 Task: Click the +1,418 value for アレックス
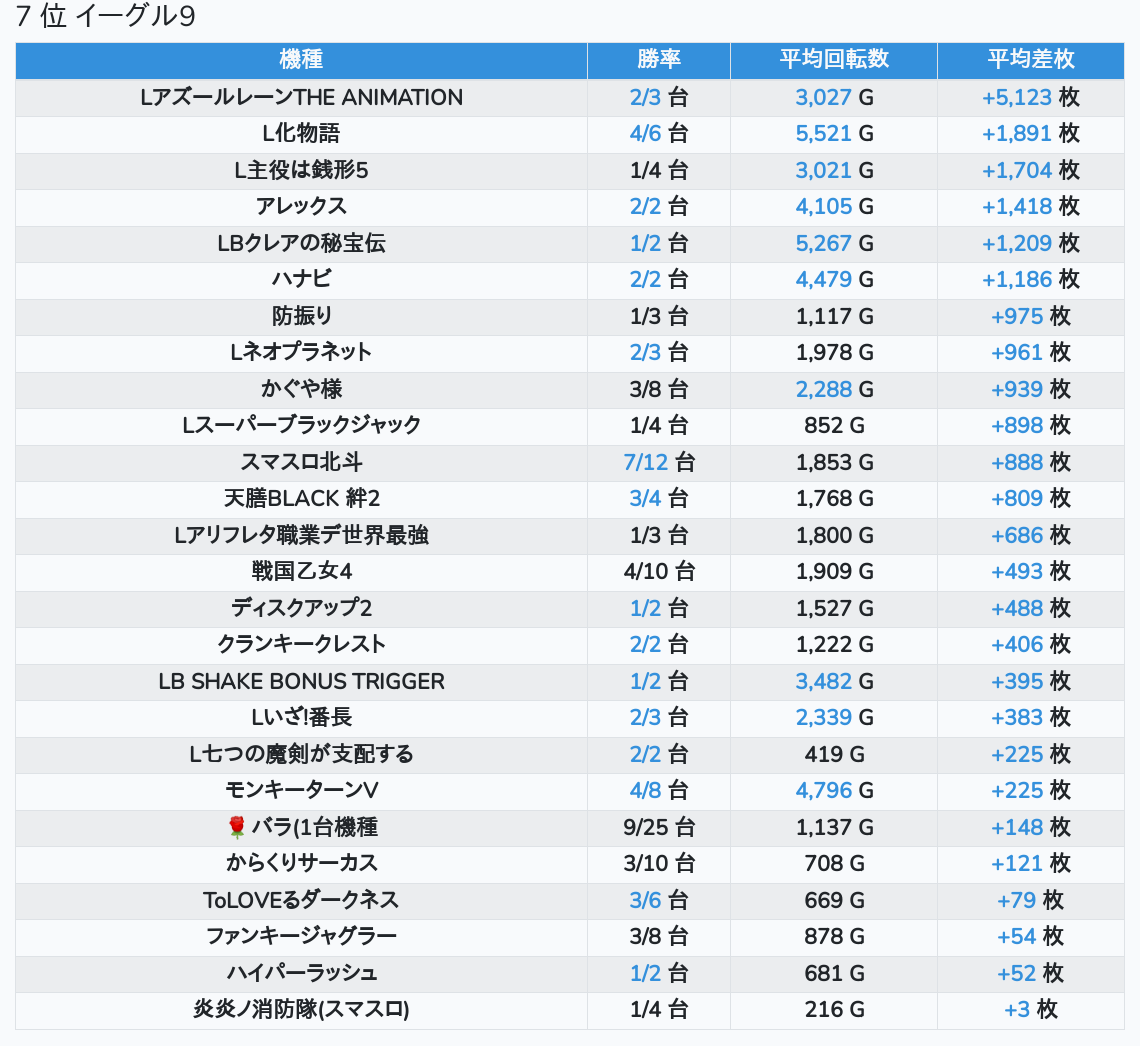1017,206
